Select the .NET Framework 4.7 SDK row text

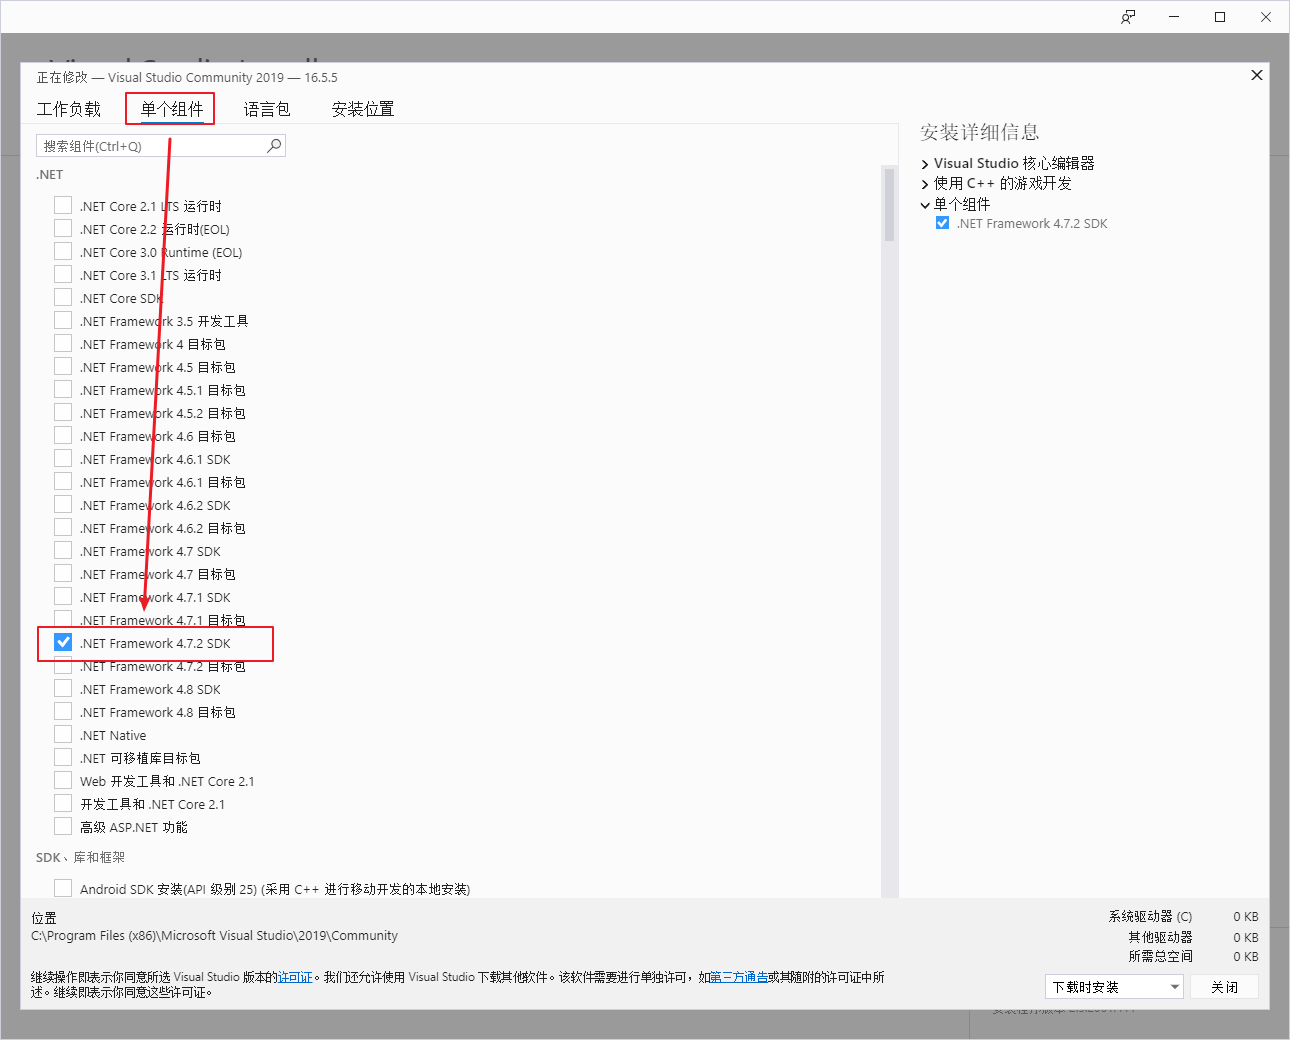[x=150, y=551]
